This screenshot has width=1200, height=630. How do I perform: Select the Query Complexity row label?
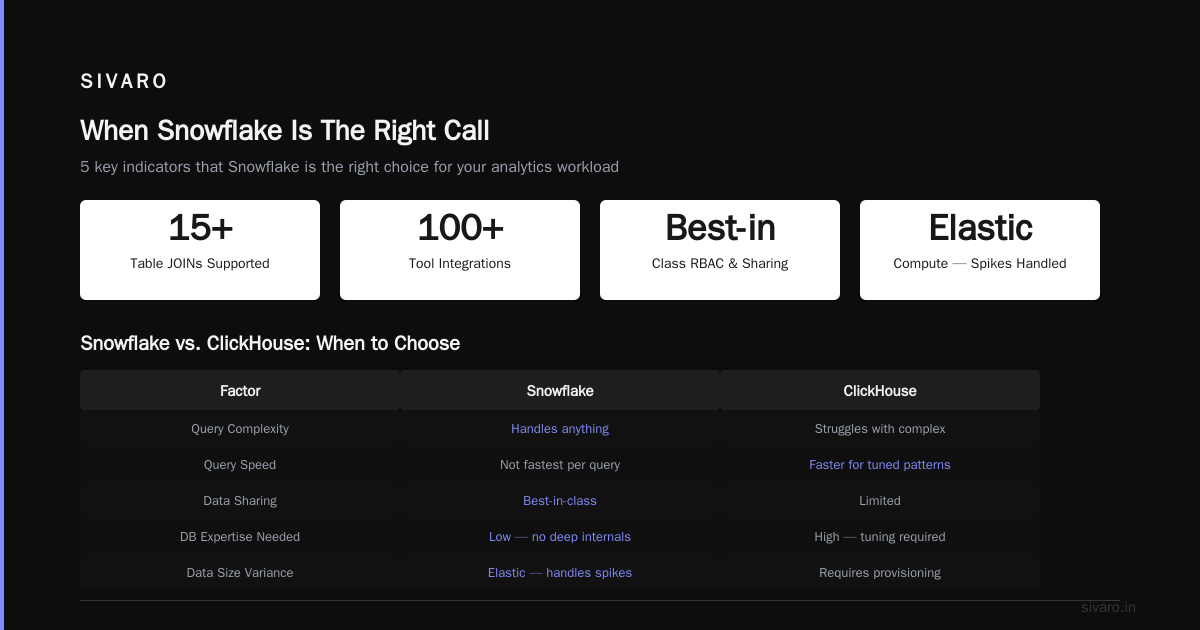(x=240, y=428)
